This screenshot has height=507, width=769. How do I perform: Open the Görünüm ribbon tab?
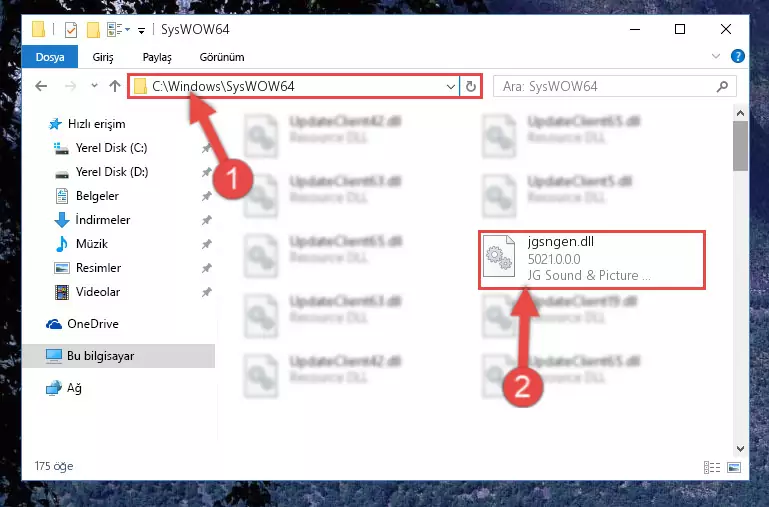pyautogui.click(x=222, y=57)
